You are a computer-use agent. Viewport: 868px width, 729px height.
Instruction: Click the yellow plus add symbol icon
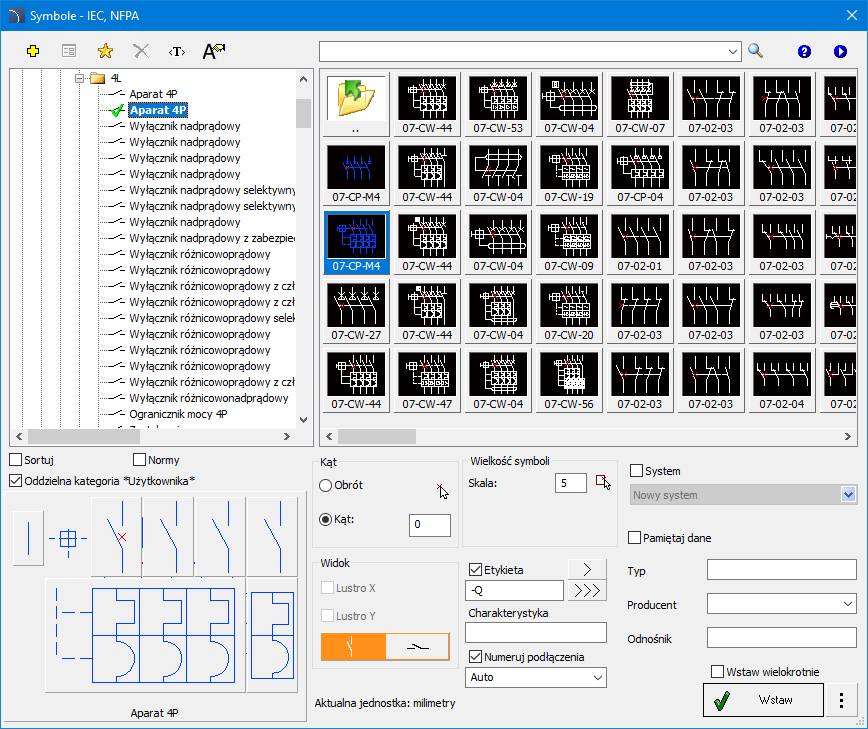pos(33,51)
